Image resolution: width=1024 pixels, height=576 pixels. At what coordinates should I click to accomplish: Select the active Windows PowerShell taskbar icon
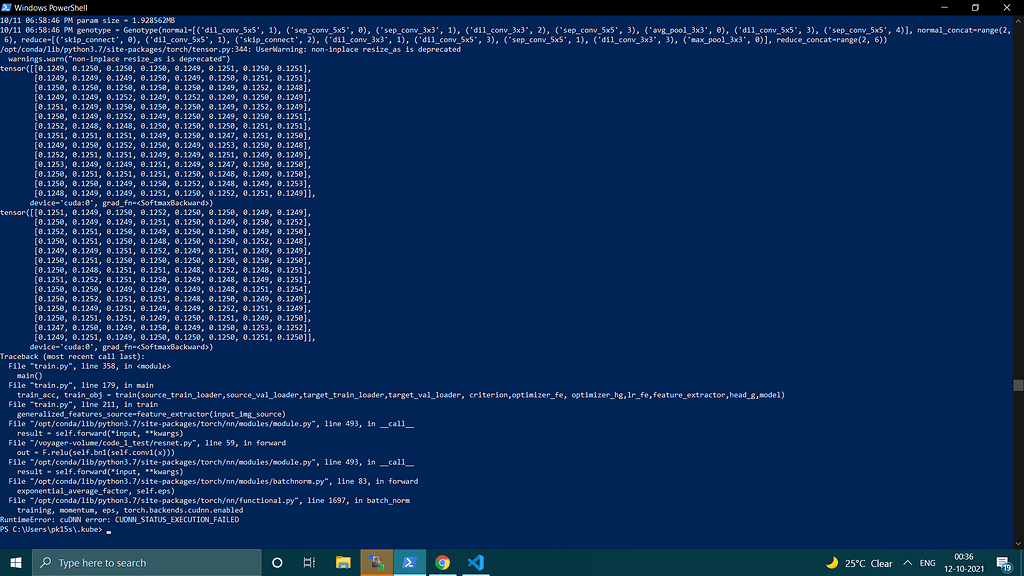click(410, 562)
